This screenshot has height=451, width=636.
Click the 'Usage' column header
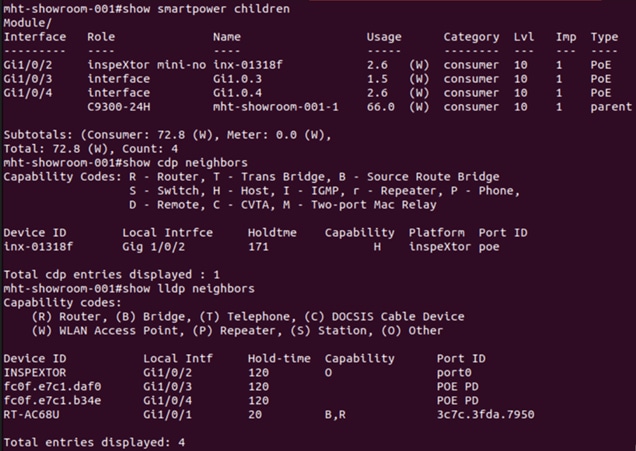click(x=384, y=37)
